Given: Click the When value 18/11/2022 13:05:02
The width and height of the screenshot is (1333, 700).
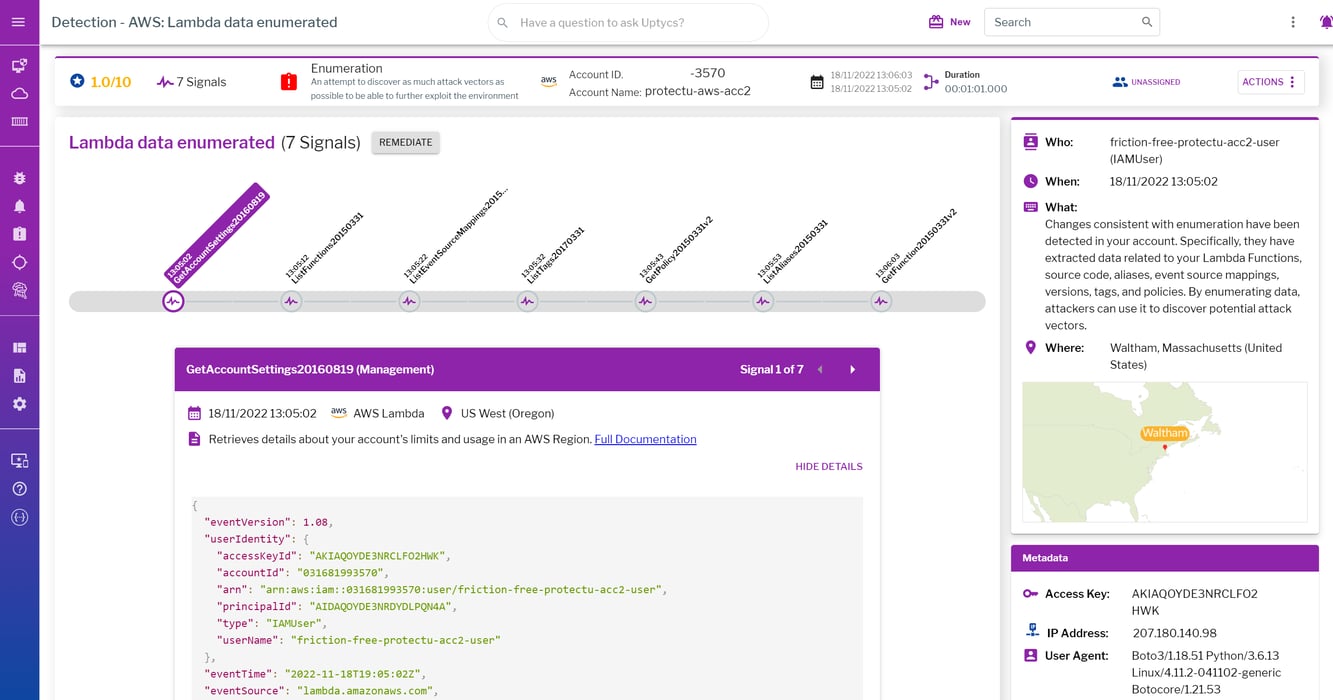Looking at the screenshot, I should click(x=1164, y=181).
